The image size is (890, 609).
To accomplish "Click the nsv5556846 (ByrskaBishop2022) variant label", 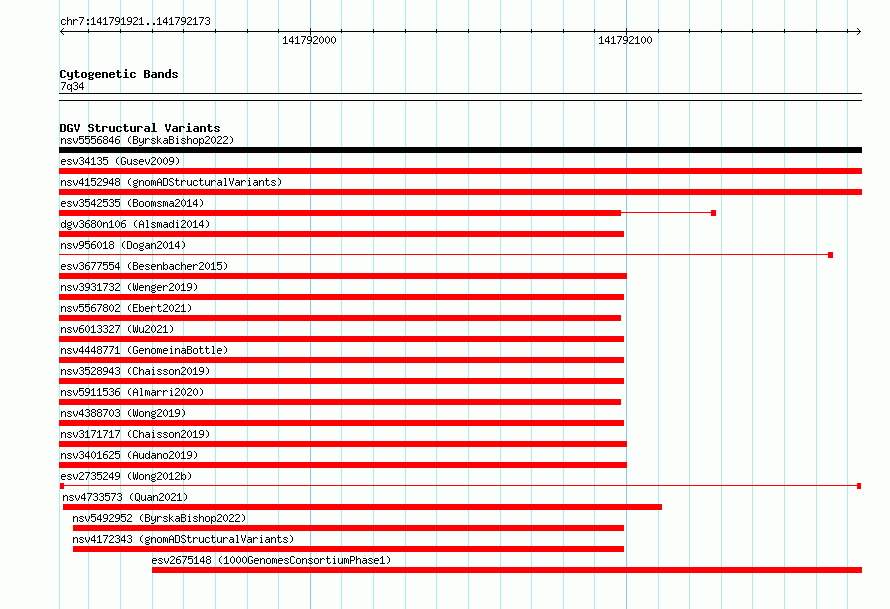I will tap(147, 140).
